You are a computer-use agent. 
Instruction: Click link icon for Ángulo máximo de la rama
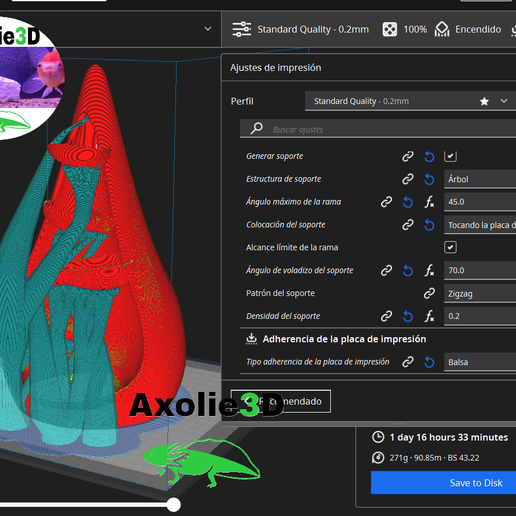386,202
